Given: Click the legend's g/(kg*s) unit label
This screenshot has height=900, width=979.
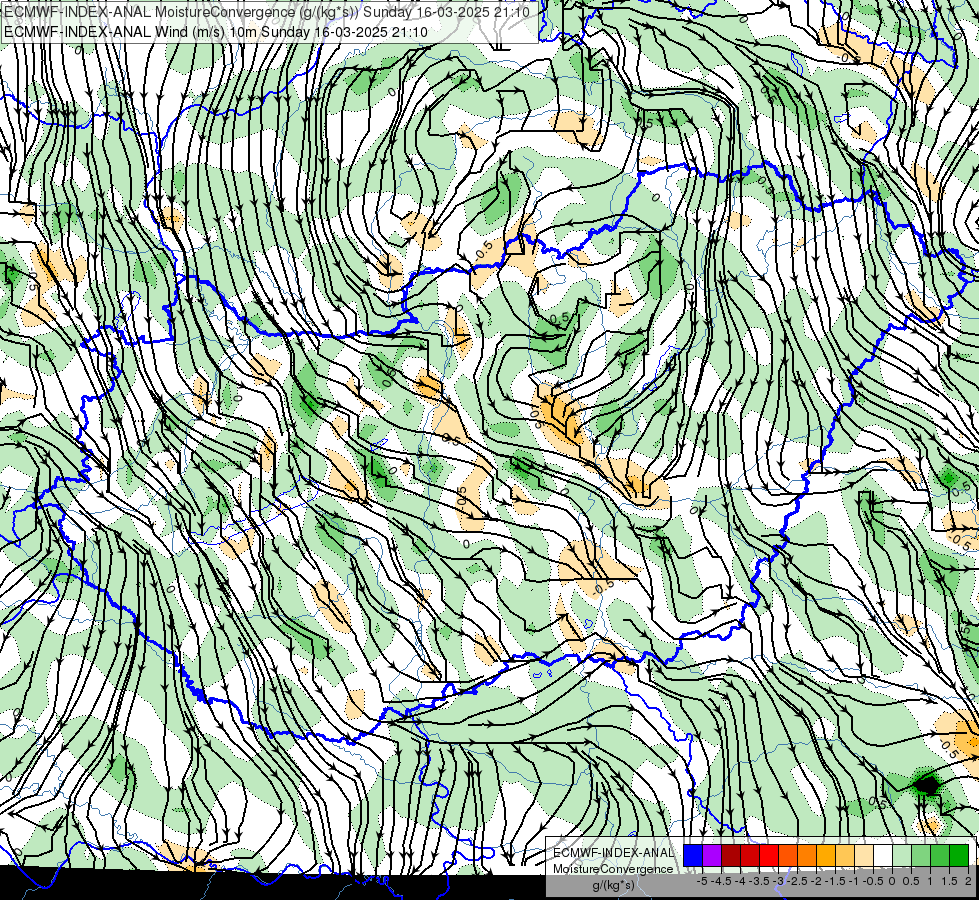Looking at the screenshot, I should 613,886.
